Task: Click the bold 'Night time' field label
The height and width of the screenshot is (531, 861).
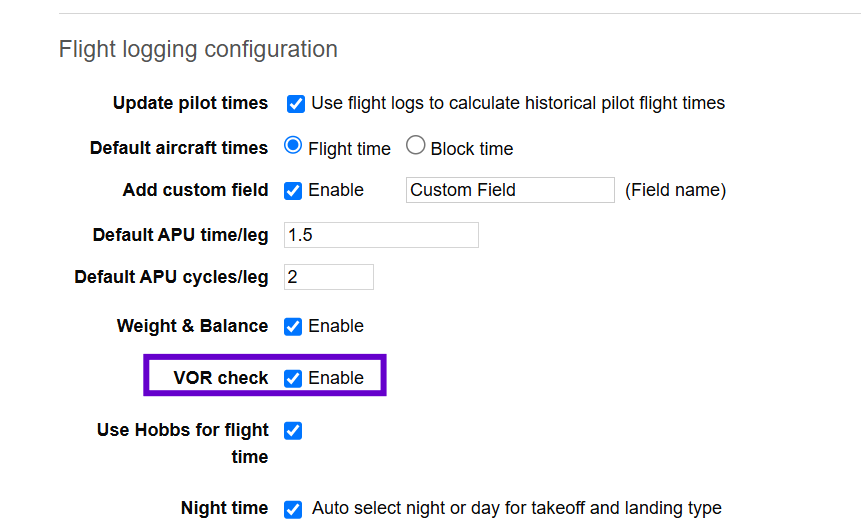Action: [x=224, y=508]
